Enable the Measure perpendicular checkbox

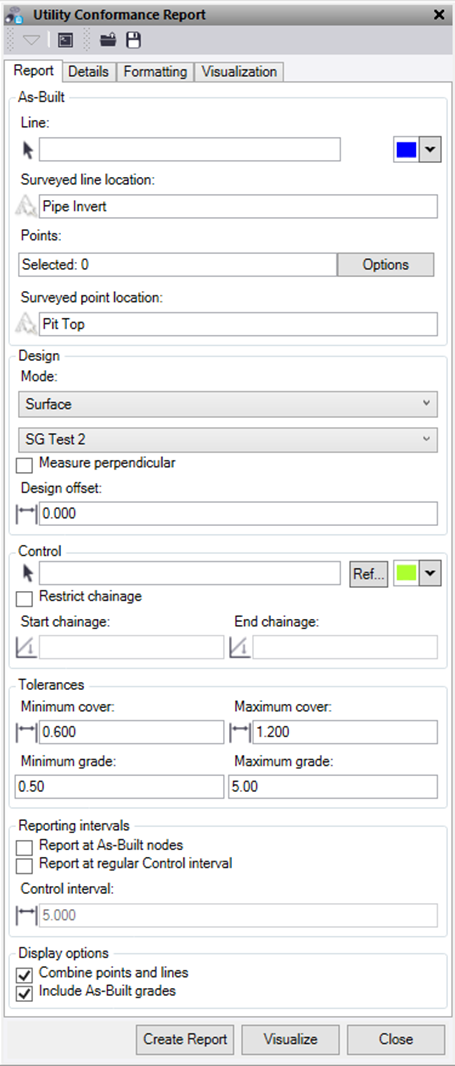[24, 465]
